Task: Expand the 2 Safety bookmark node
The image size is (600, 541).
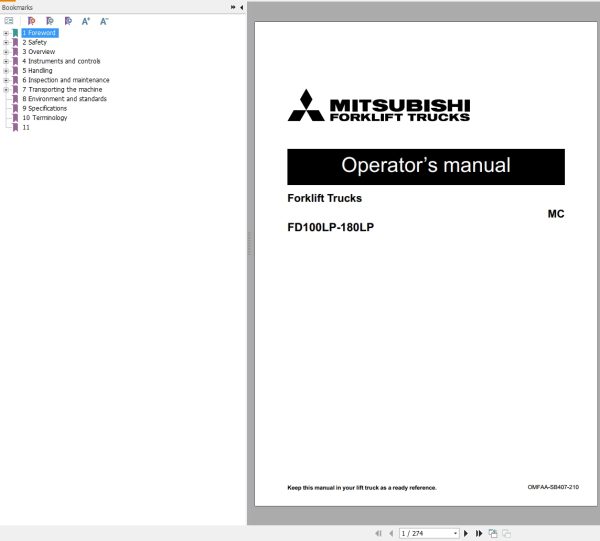Action: pyautogui.click(x=6, y=42)
